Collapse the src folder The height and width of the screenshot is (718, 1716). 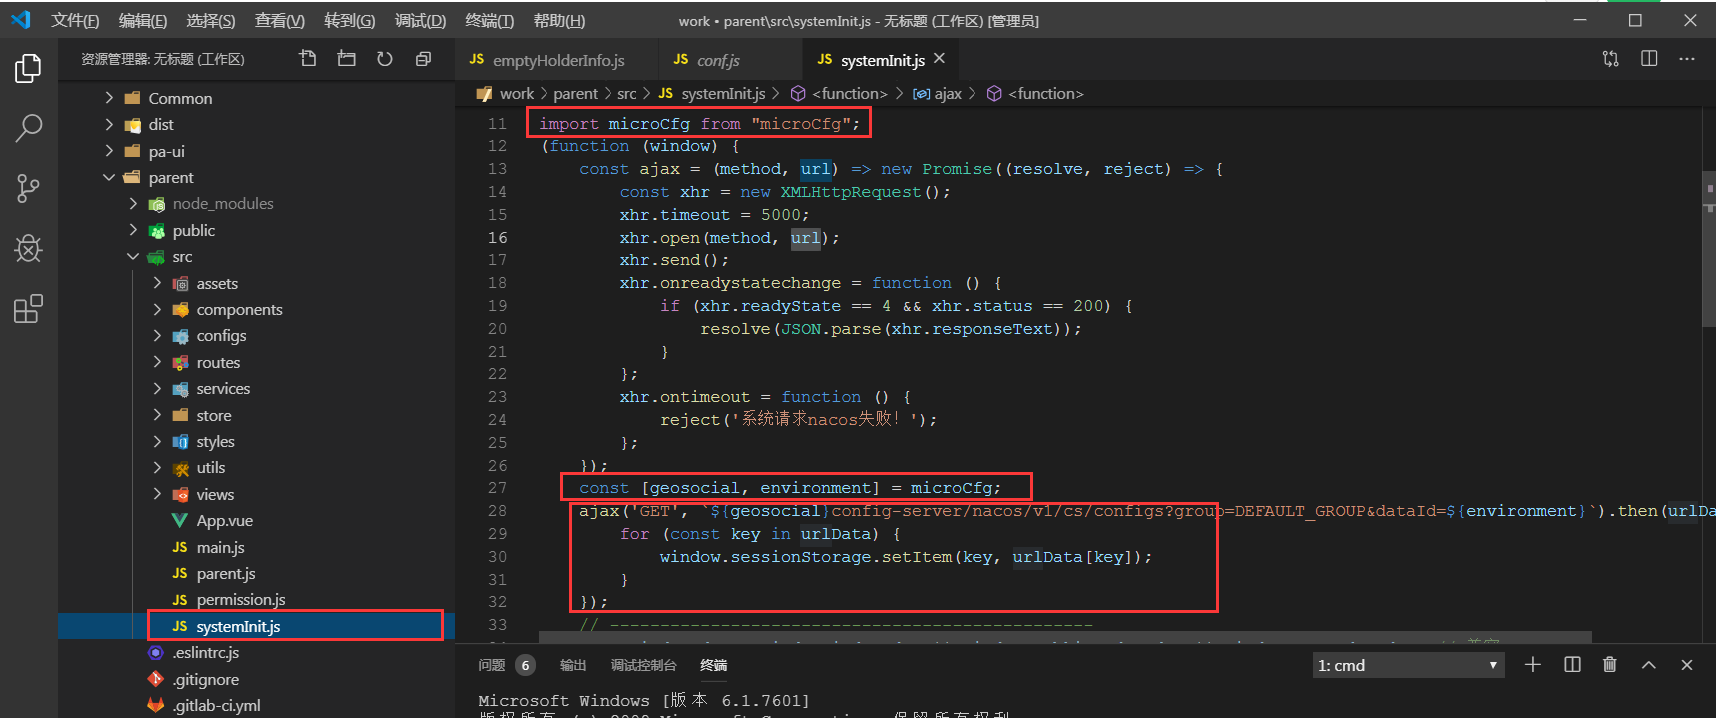[133, 256]
